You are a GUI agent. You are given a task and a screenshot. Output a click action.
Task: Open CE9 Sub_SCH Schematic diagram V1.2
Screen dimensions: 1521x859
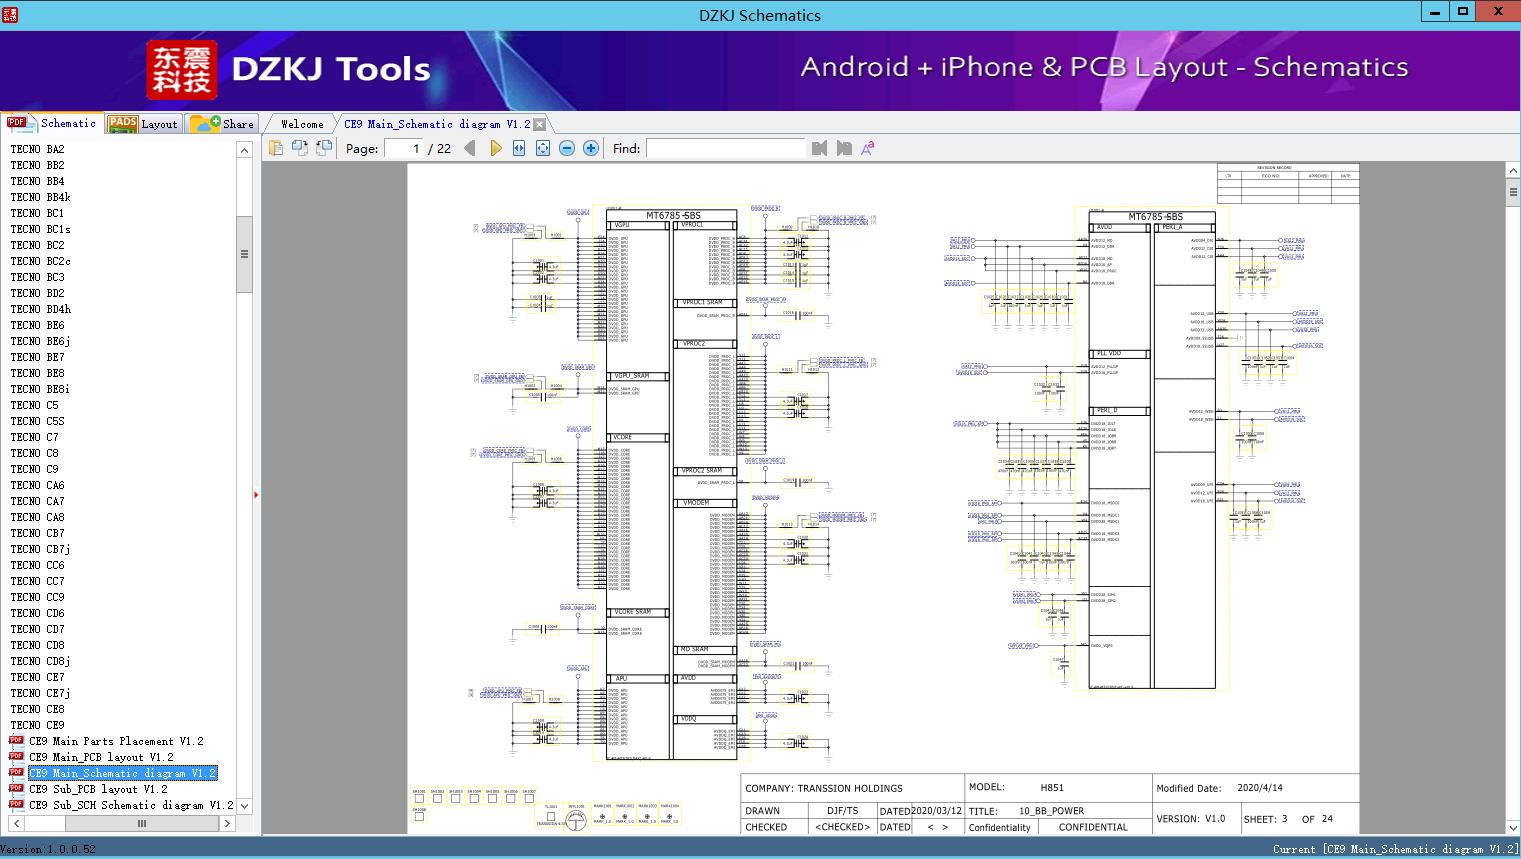131,805
